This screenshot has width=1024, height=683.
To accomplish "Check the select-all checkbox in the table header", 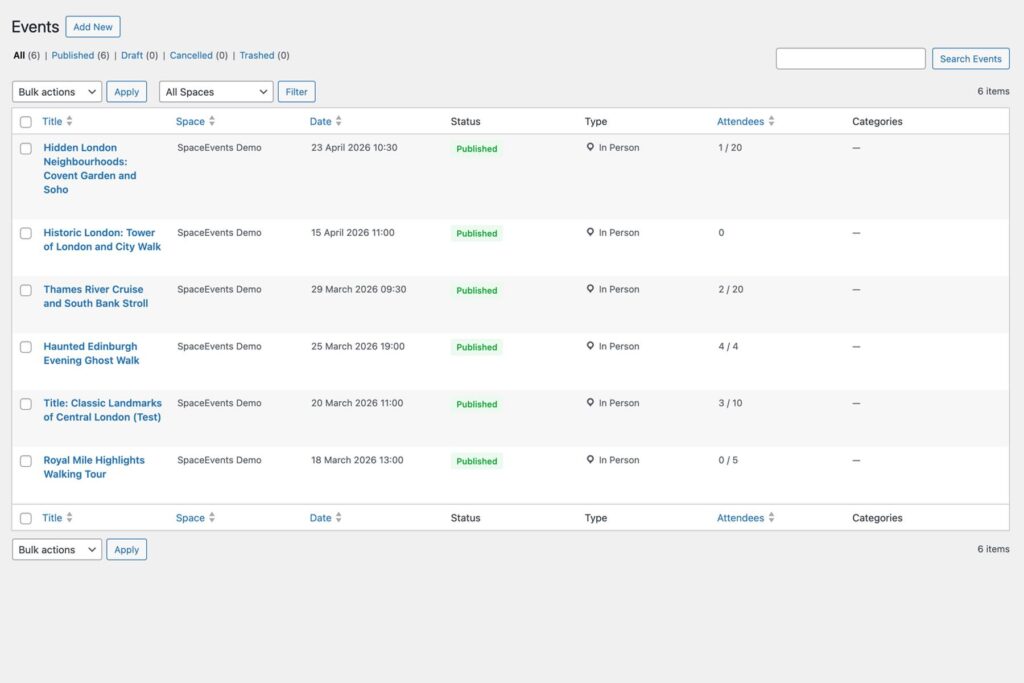I will click(26, 122).
